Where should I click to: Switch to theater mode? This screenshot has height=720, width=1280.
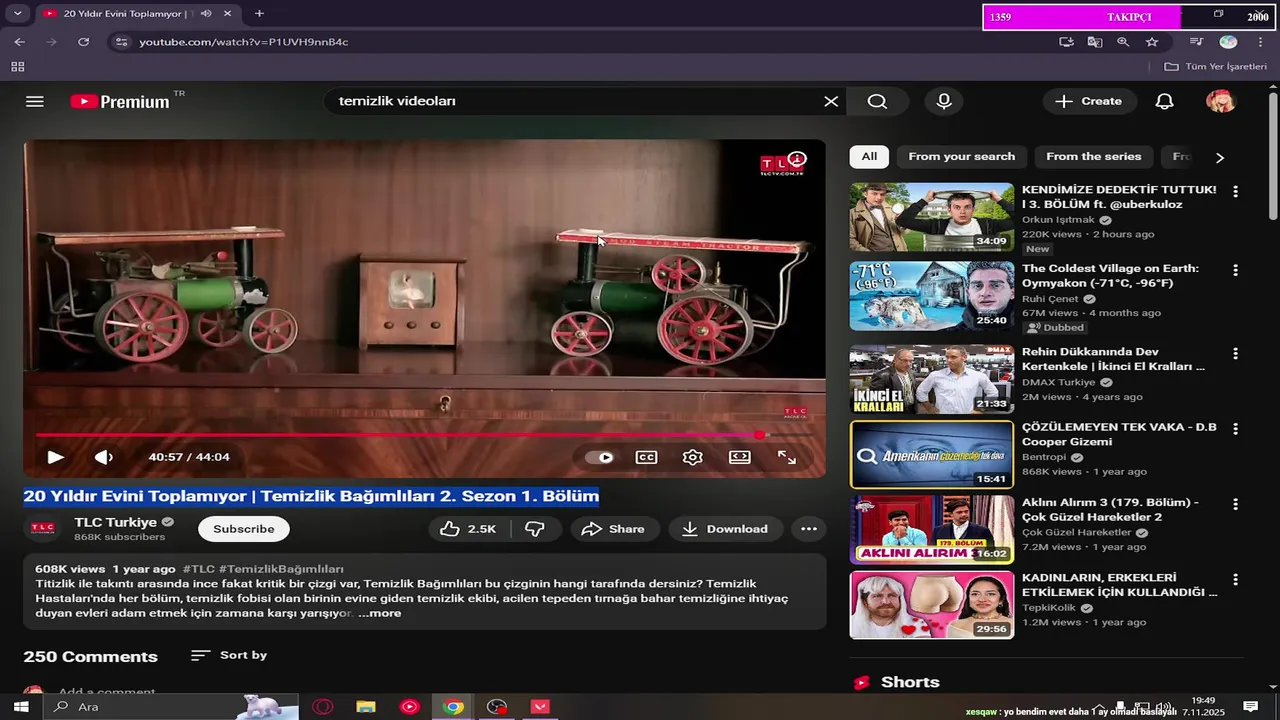coord(740,457)
